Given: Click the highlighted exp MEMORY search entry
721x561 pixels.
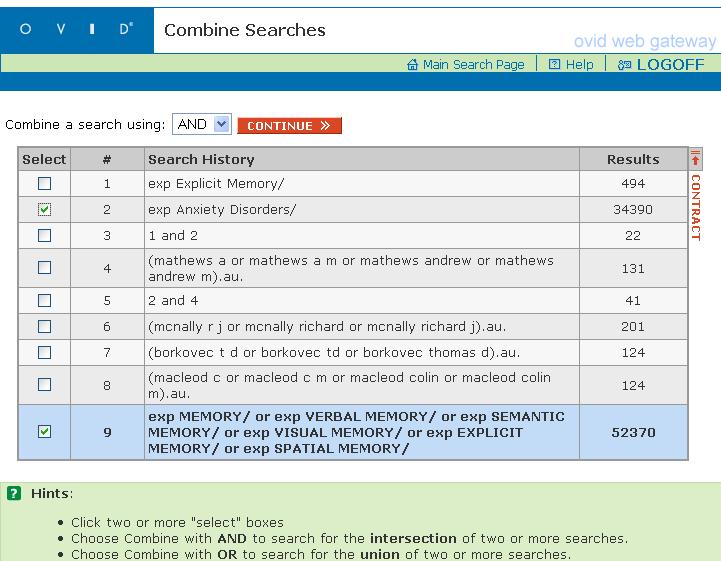Looking at the screenshot, I should [356, 432].
